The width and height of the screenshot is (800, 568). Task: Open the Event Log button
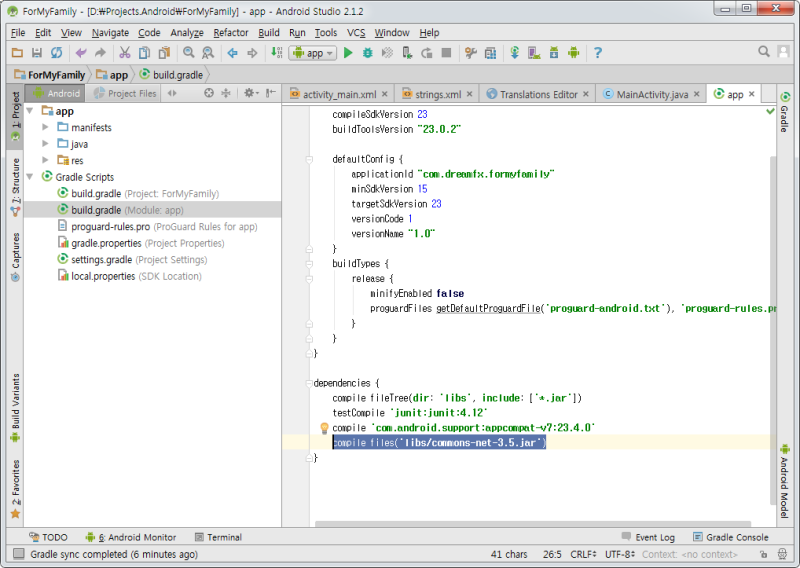(x=648, y=537)
